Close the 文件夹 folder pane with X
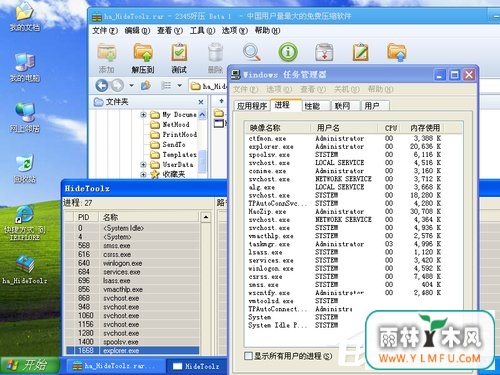 coord(201,102)
